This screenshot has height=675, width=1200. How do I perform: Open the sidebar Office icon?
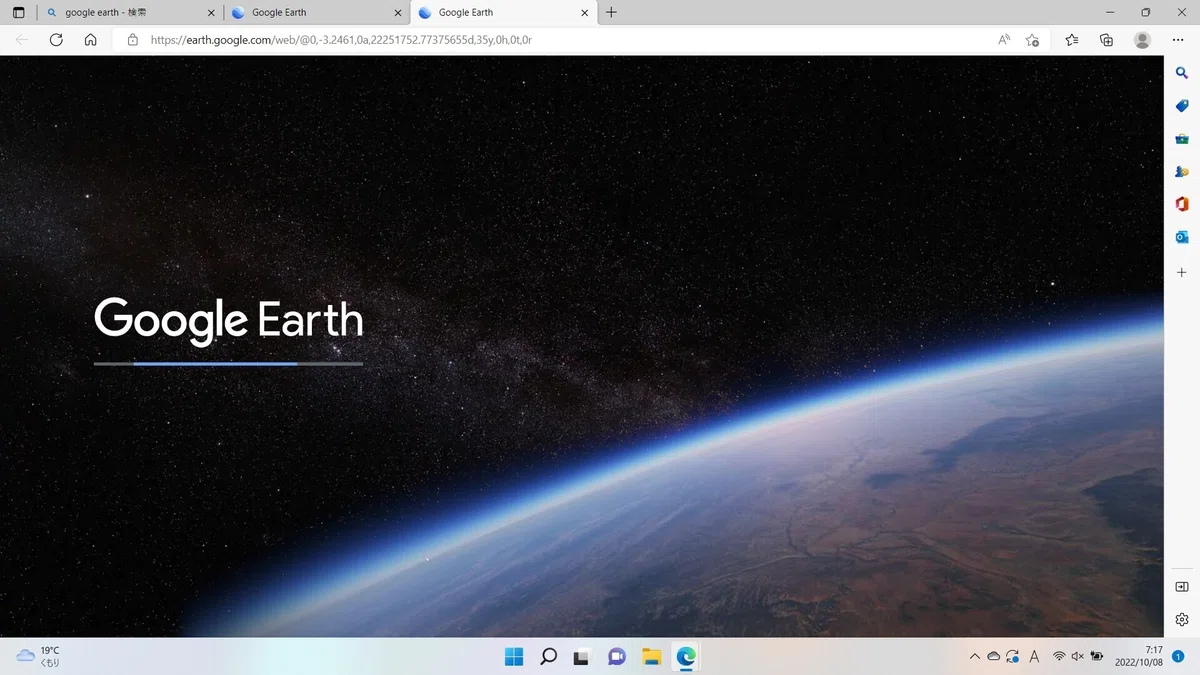click(x=1182, y=204)
